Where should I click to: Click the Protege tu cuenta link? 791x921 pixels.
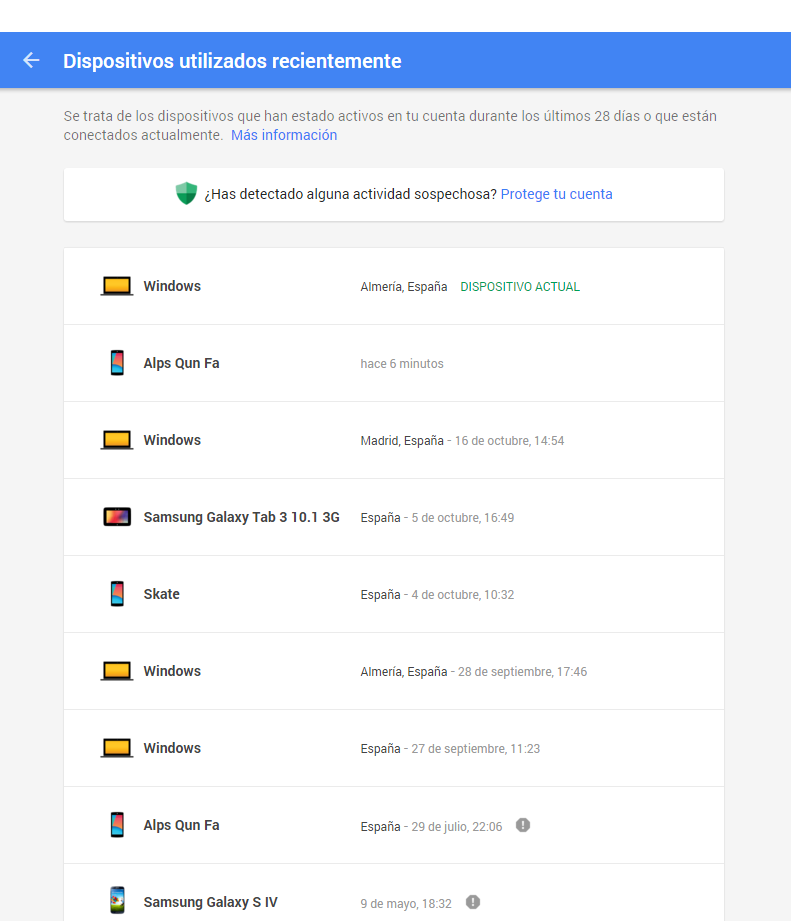pyautogui.click(x=556, y=194)
